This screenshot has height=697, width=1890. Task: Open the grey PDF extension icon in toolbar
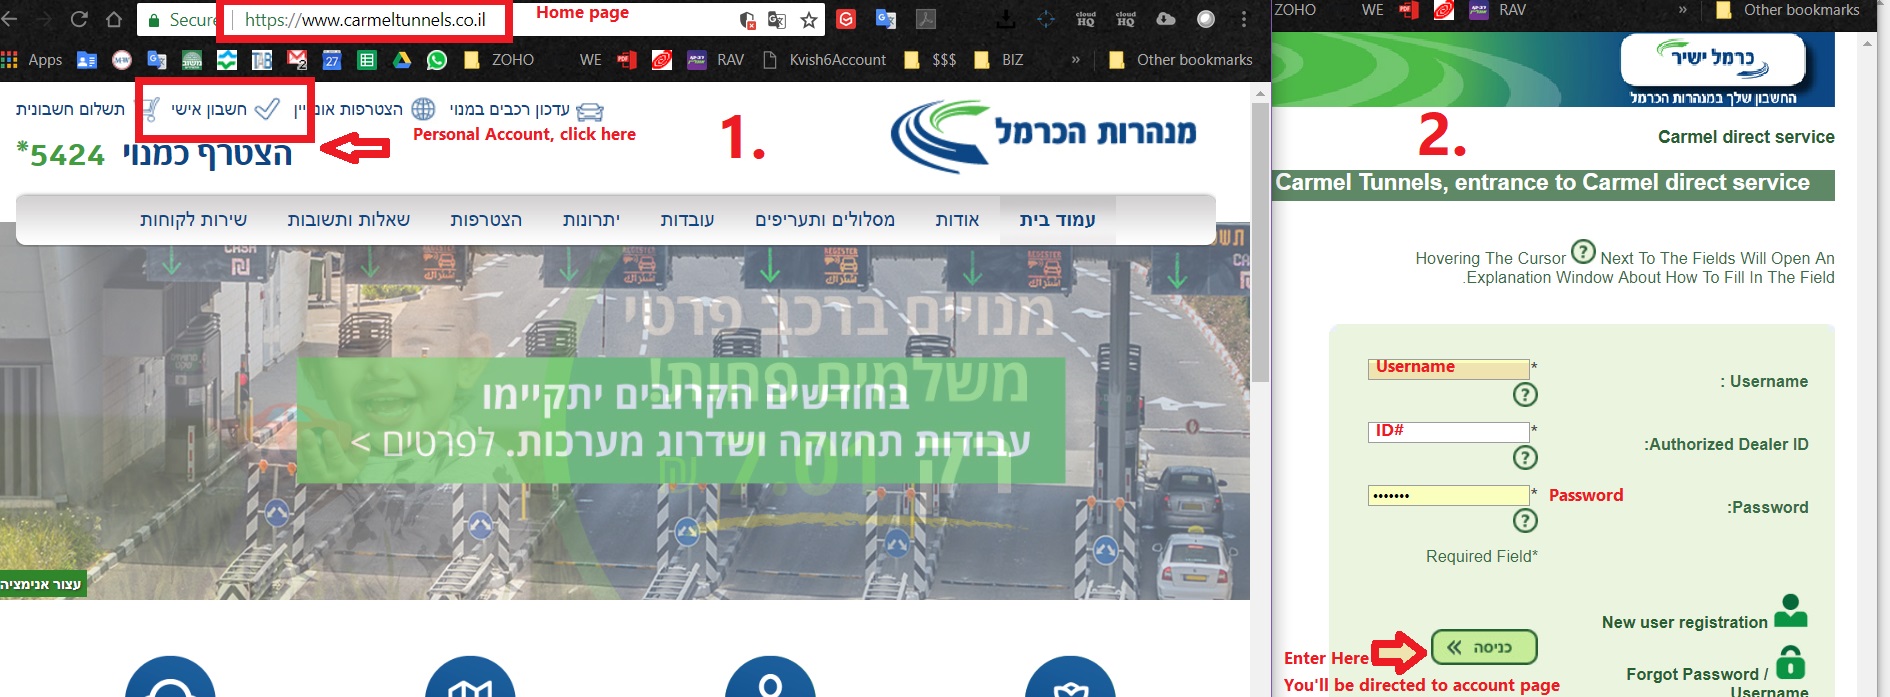point(926,19)
